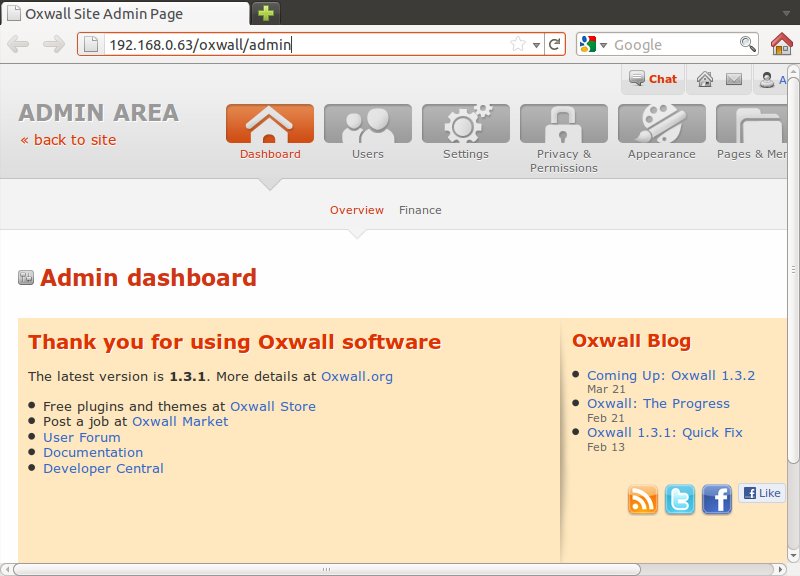Click the vertical scrollbar thumb
This screenshot has width=800, height=576.
[793, 268]
